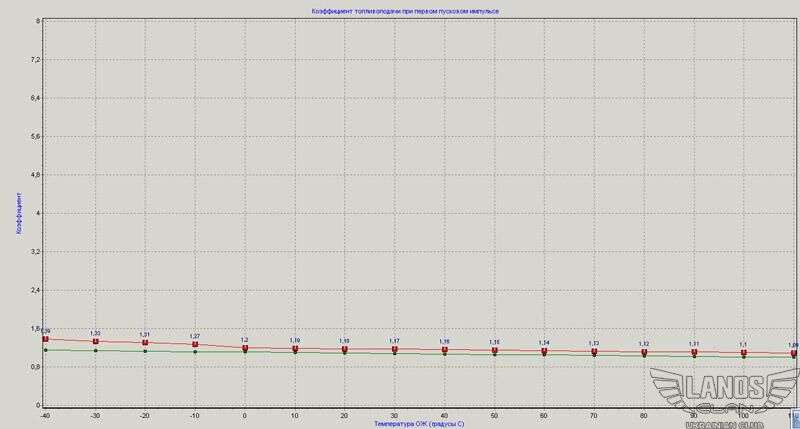Click the red marker at 60 degrees
This screenshot has width=800, height=429.
point(544,351)
